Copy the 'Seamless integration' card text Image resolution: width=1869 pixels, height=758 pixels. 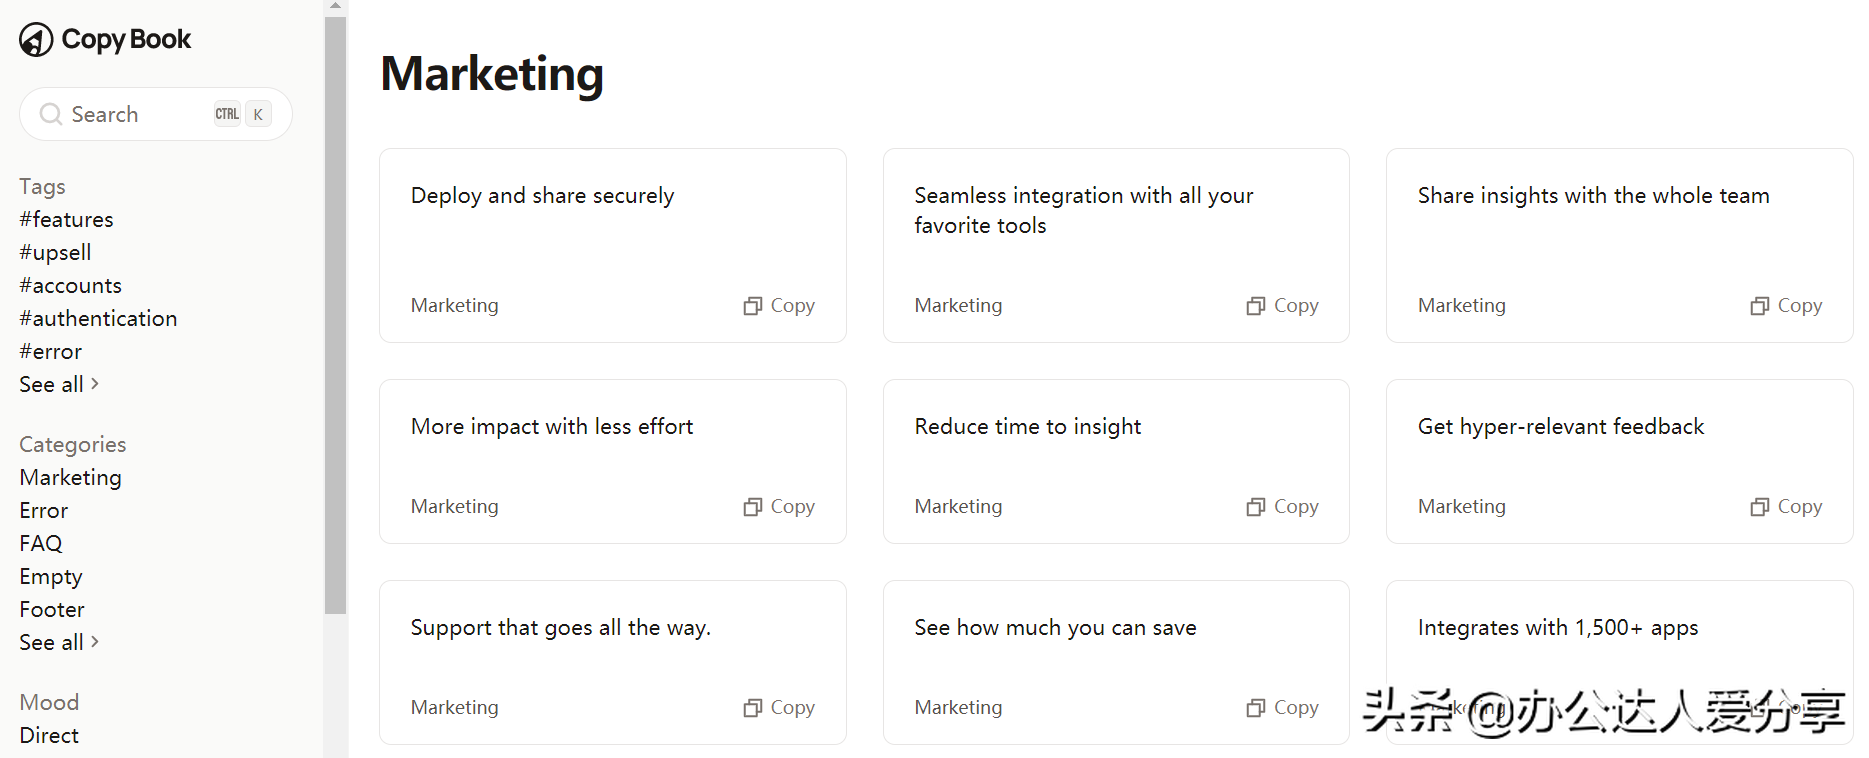pos(1282,306)
